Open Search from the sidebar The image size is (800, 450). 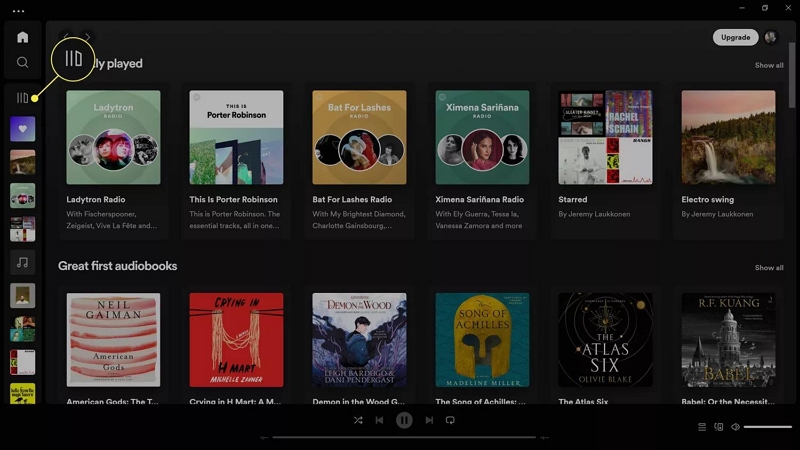point(23,63)
